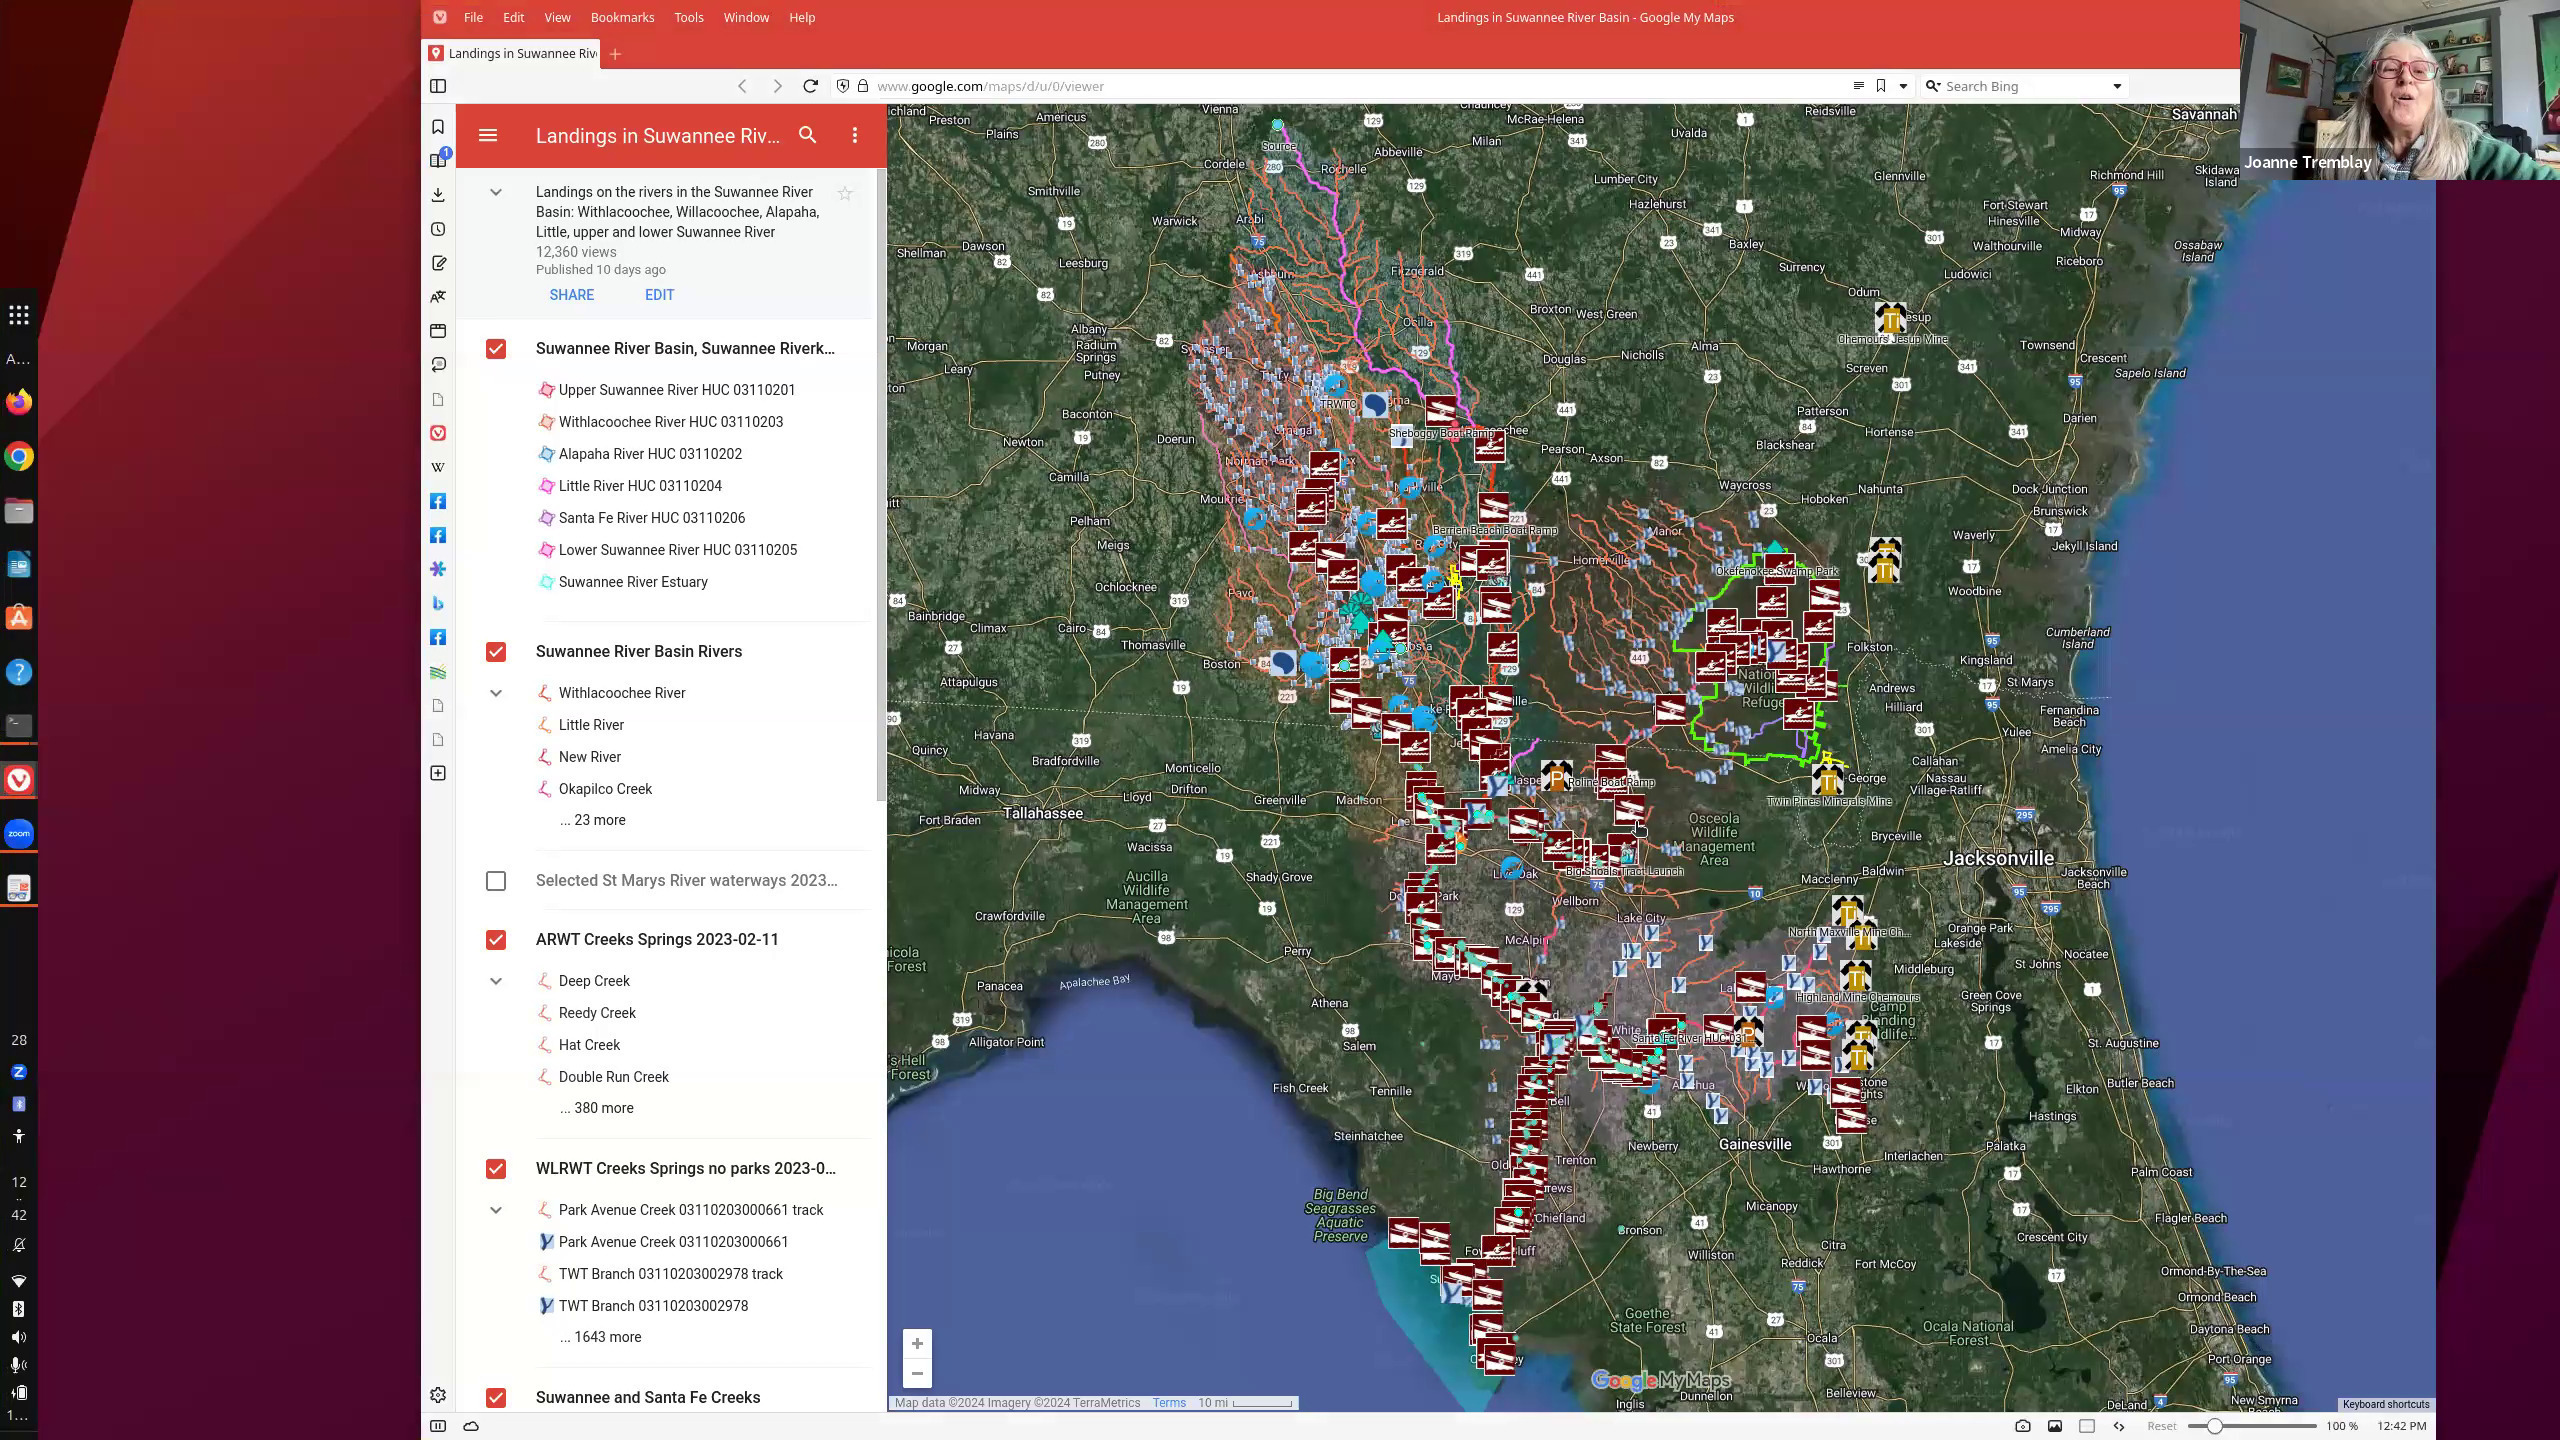Open the Bookmarks menu
This screenshot has height=1440, width=2560.
(622, 17)
